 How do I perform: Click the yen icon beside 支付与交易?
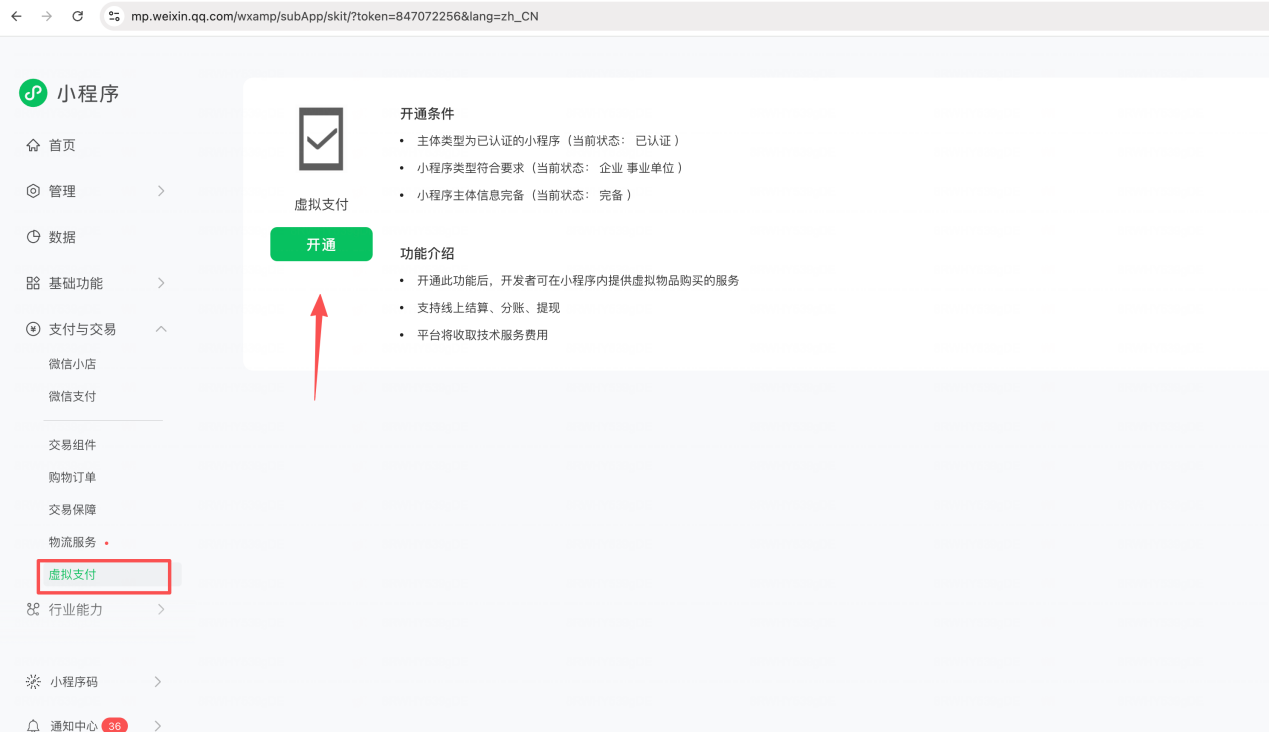pyautogui.click(x=33, y=329)
